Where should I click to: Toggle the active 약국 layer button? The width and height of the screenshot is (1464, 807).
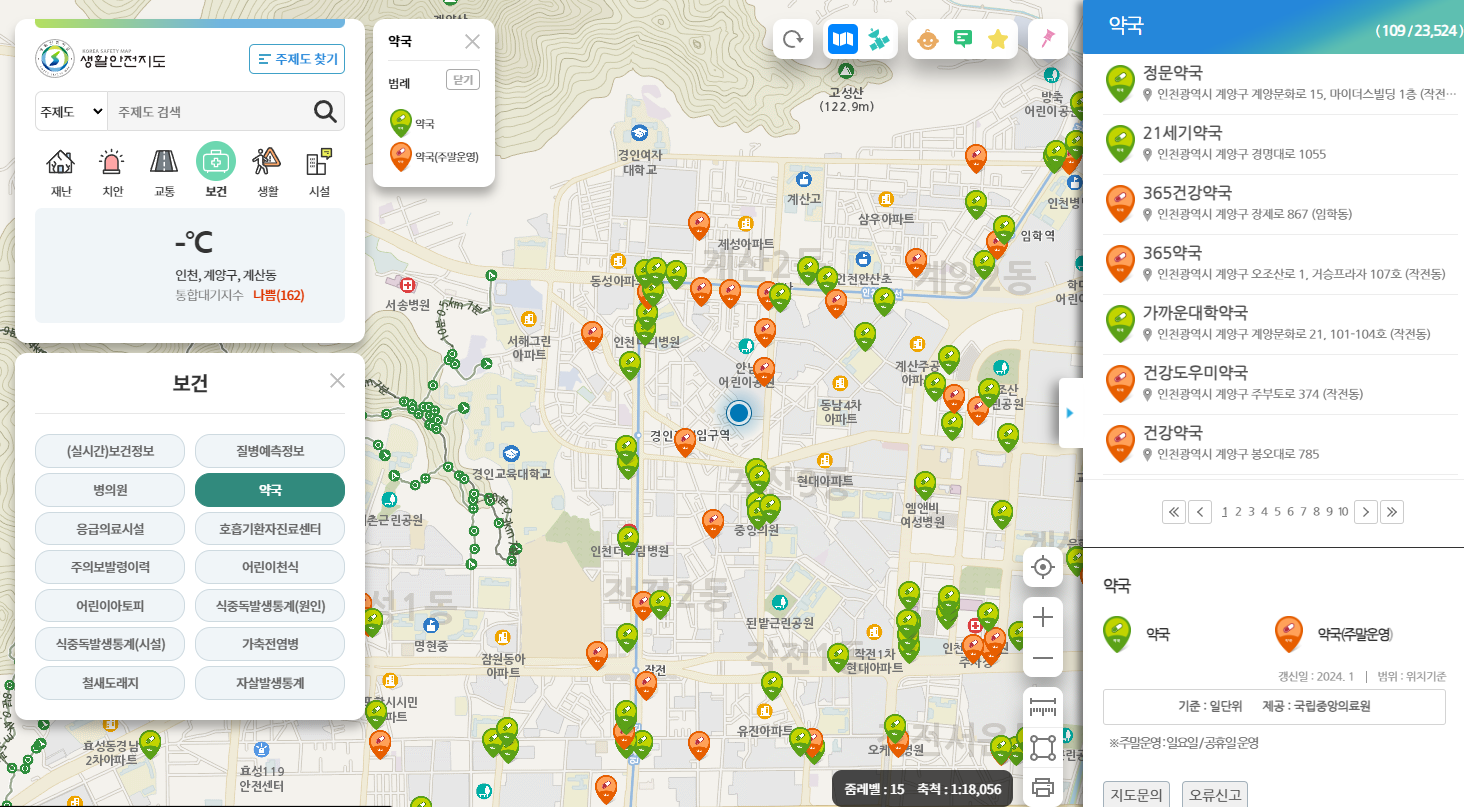[270, 490]
